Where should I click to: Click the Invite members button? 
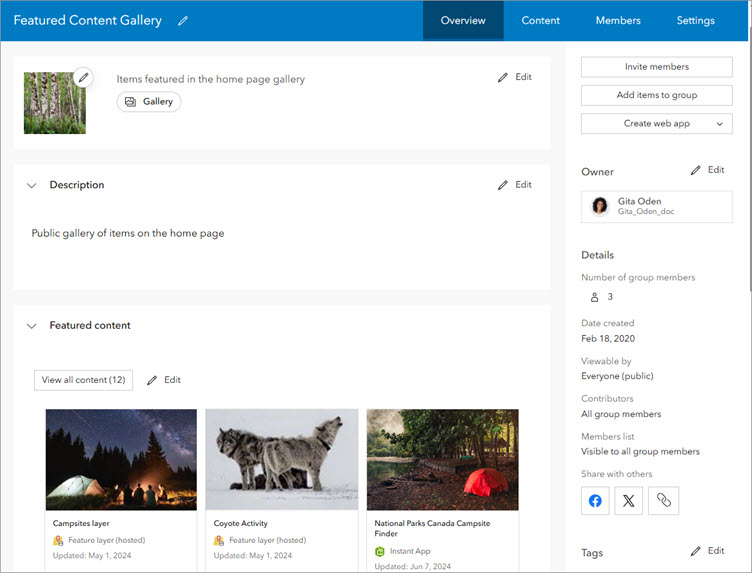pyautogui.click(x=656, y=67)
